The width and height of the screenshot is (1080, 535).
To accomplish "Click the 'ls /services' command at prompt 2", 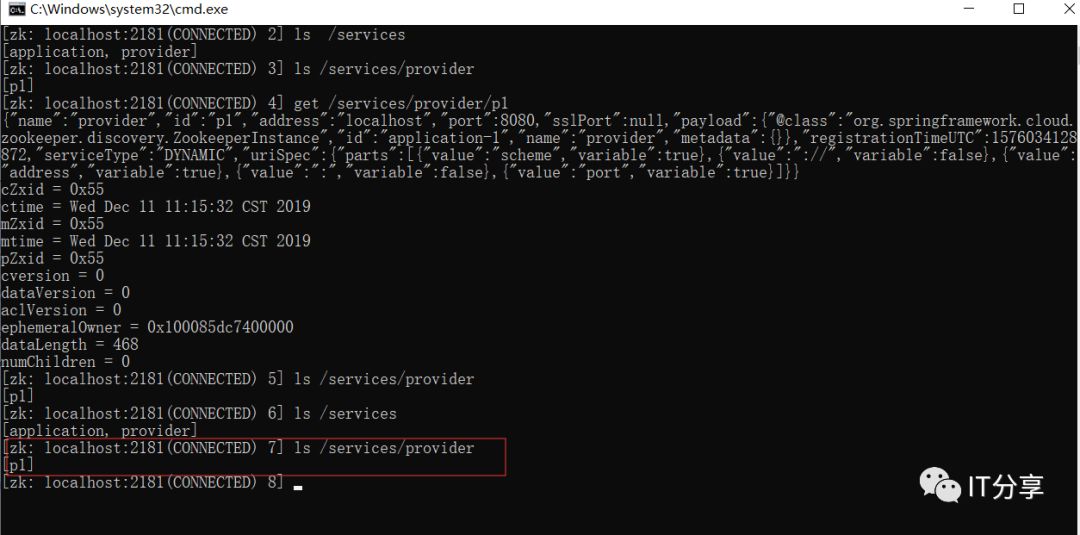I will [x=349, y=34].
